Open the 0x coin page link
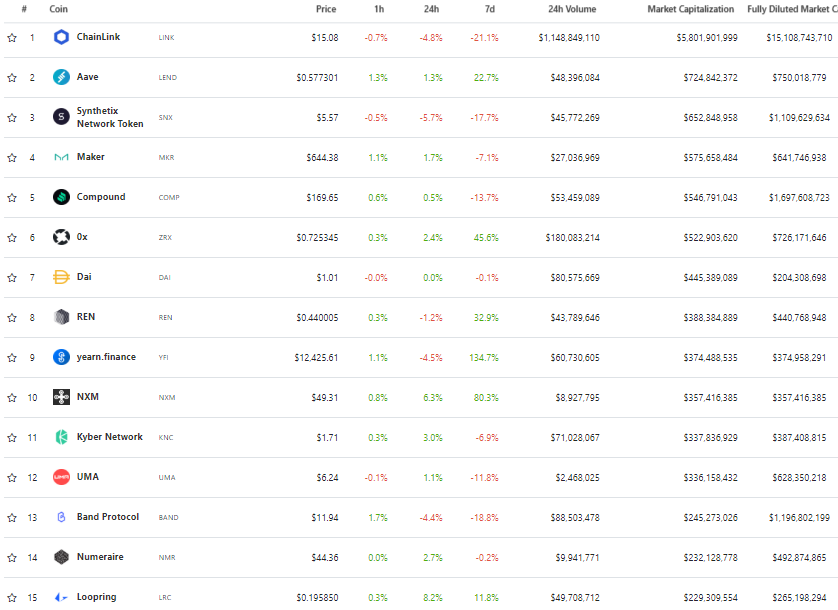The height and width of the screenshot is (610, 838). (82, 237)
